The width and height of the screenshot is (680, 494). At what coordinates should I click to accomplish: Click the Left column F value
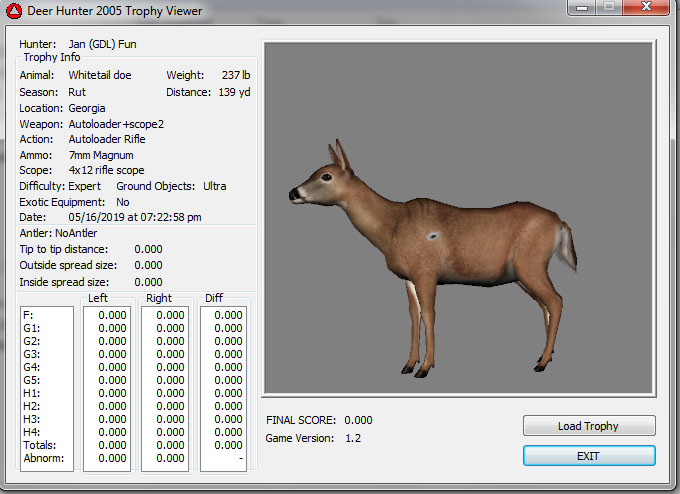(111, 315)
